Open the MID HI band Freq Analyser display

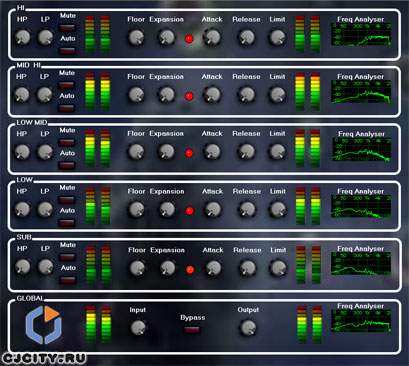pyautogui.click(x=361, y=92)
